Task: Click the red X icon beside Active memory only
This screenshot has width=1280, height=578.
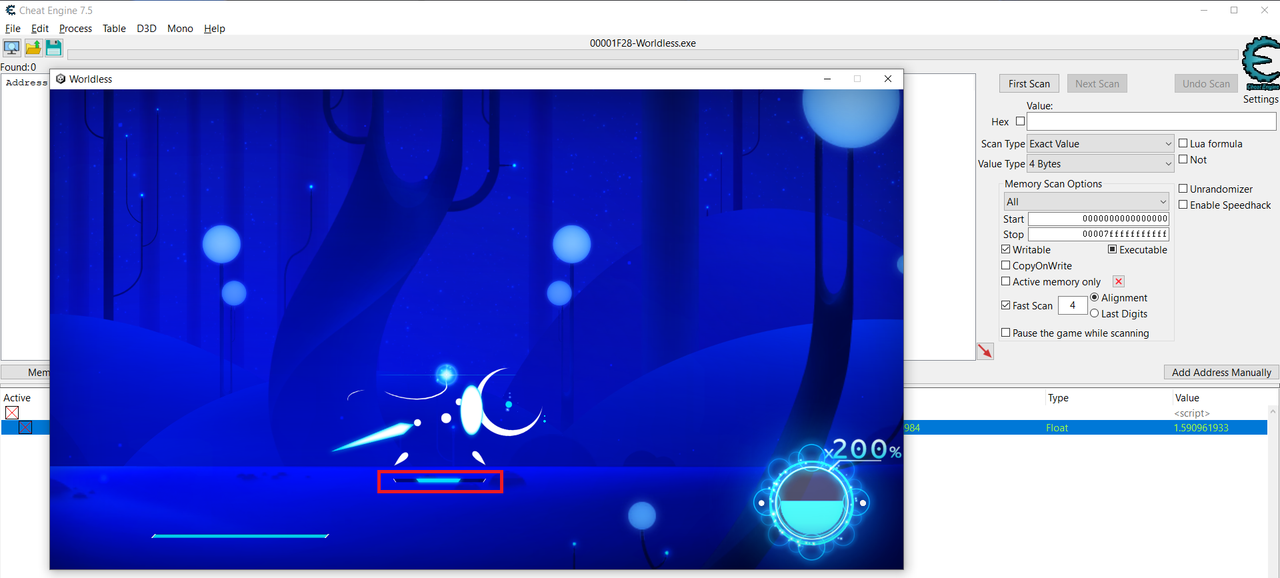Action: coord(1119,282)
